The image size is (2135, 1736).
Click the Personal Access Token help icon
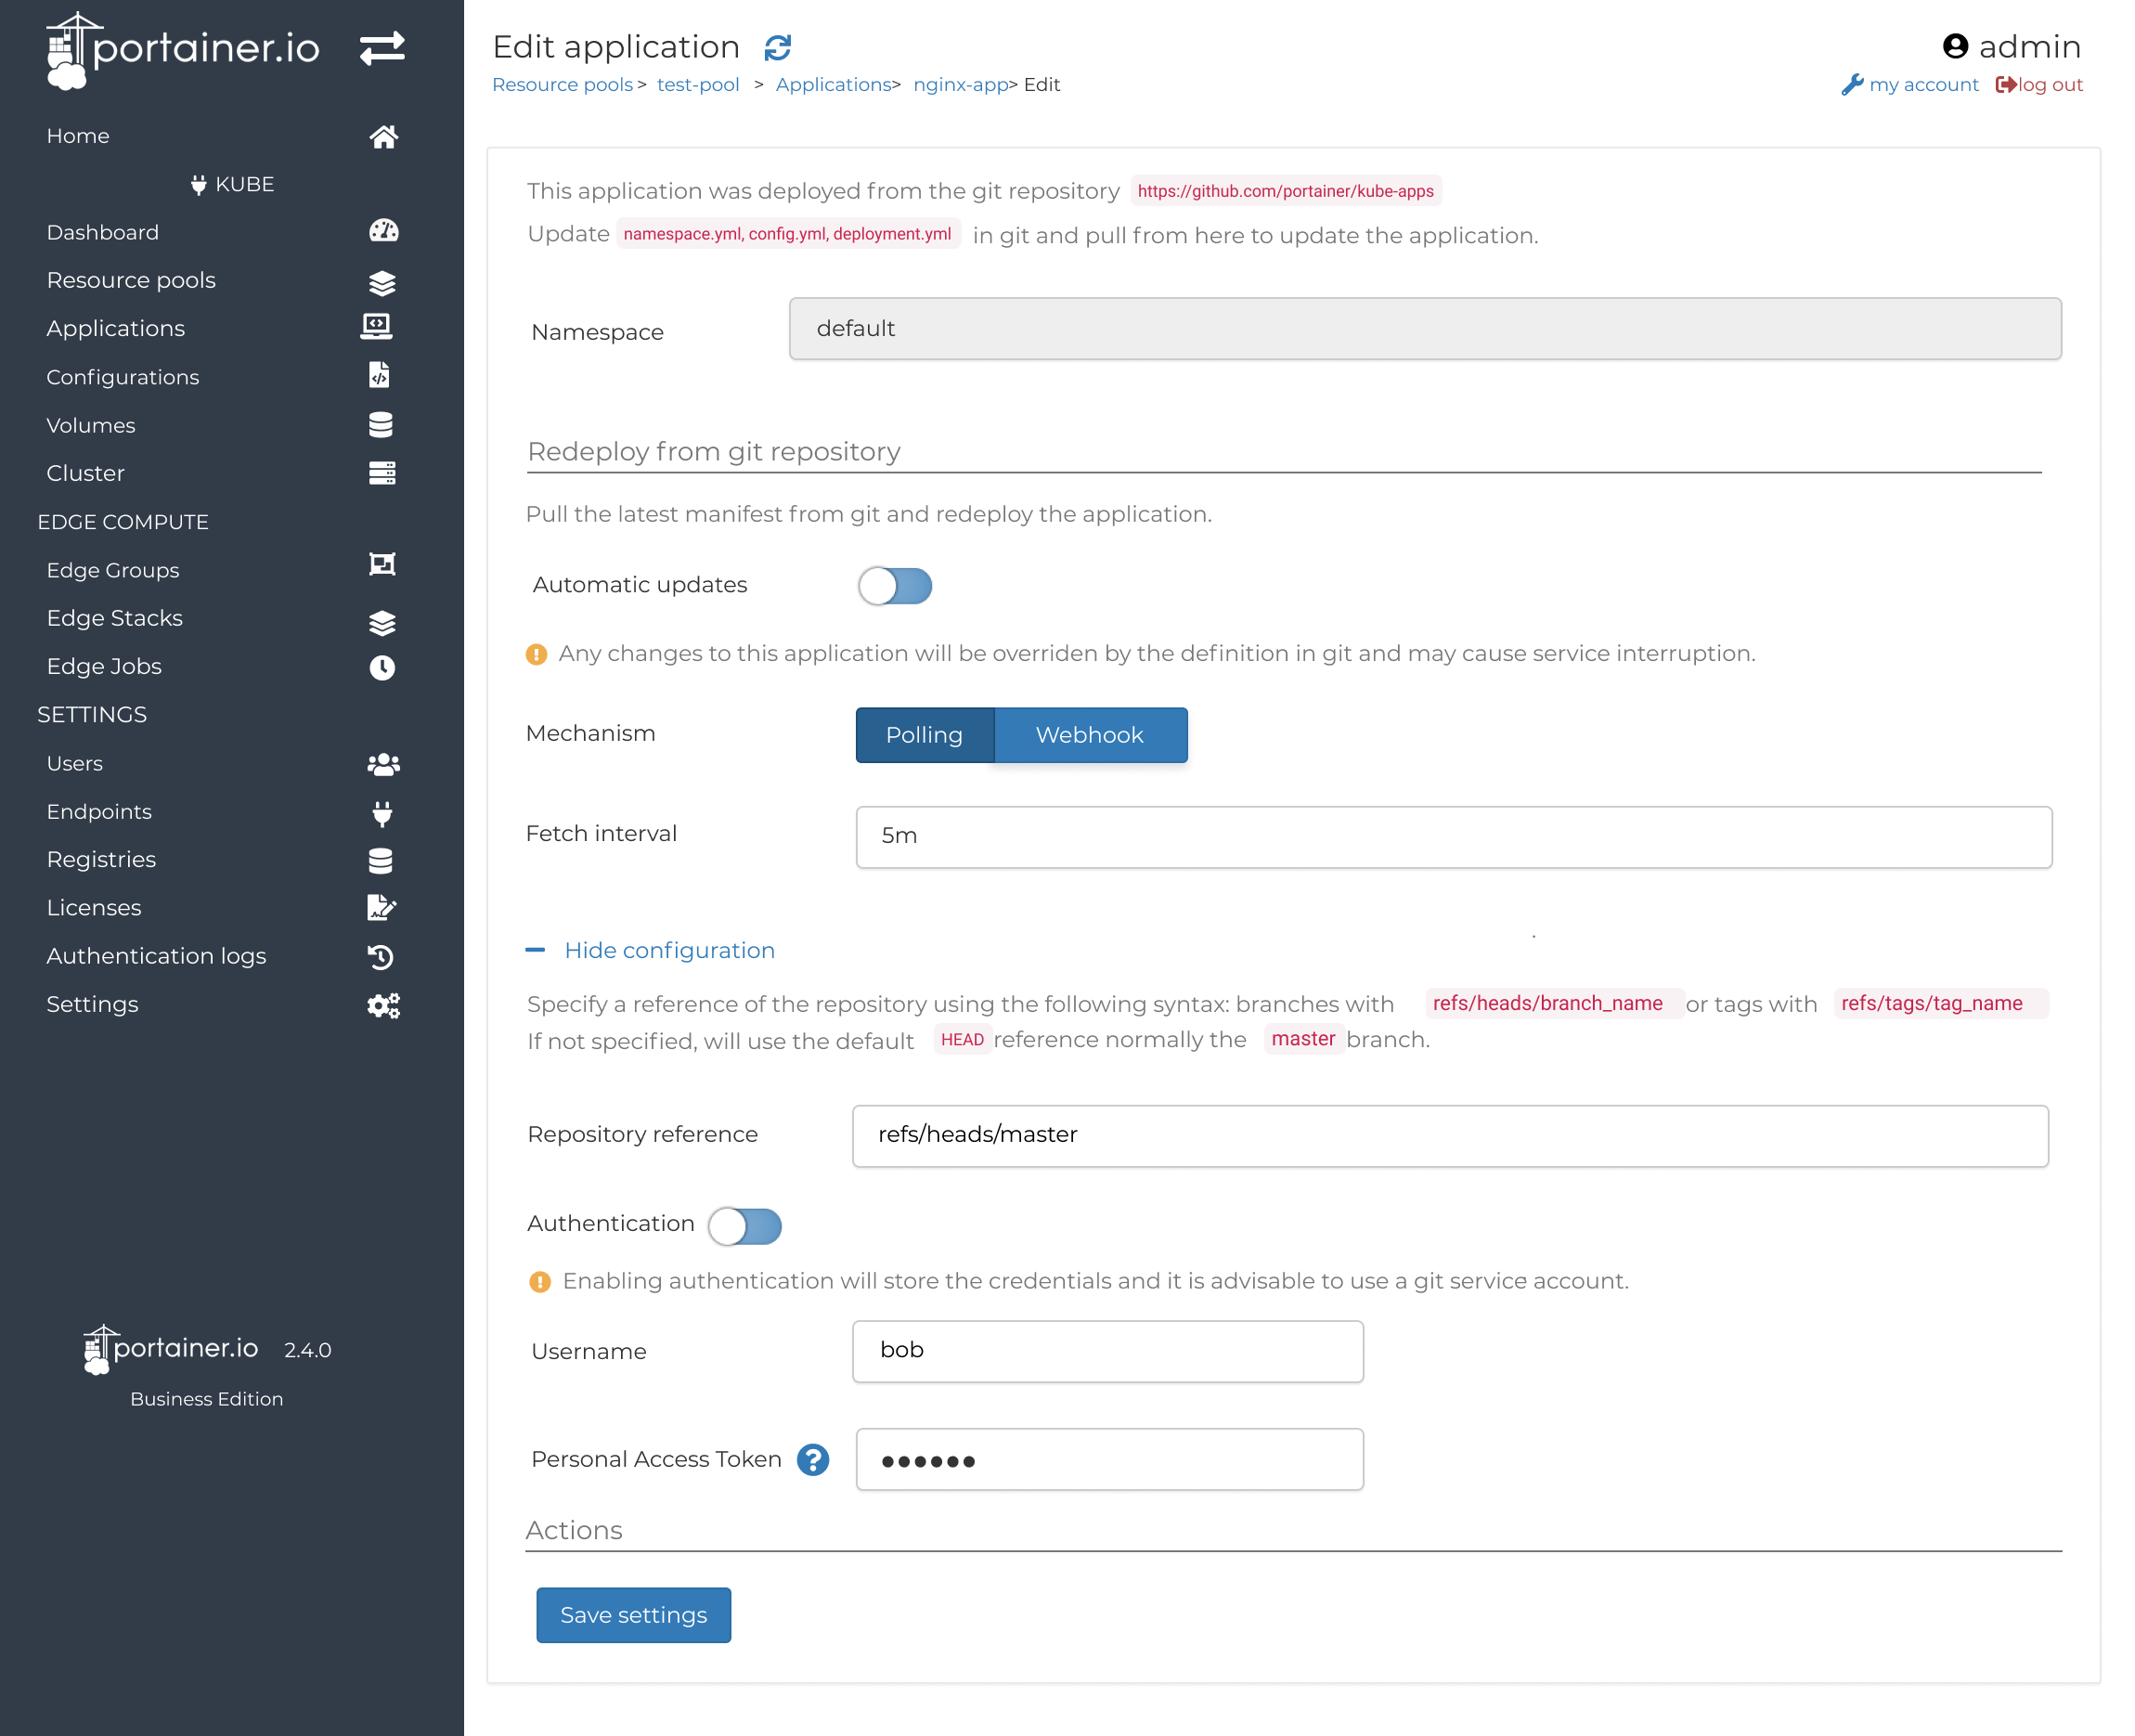pos(813,1460)
